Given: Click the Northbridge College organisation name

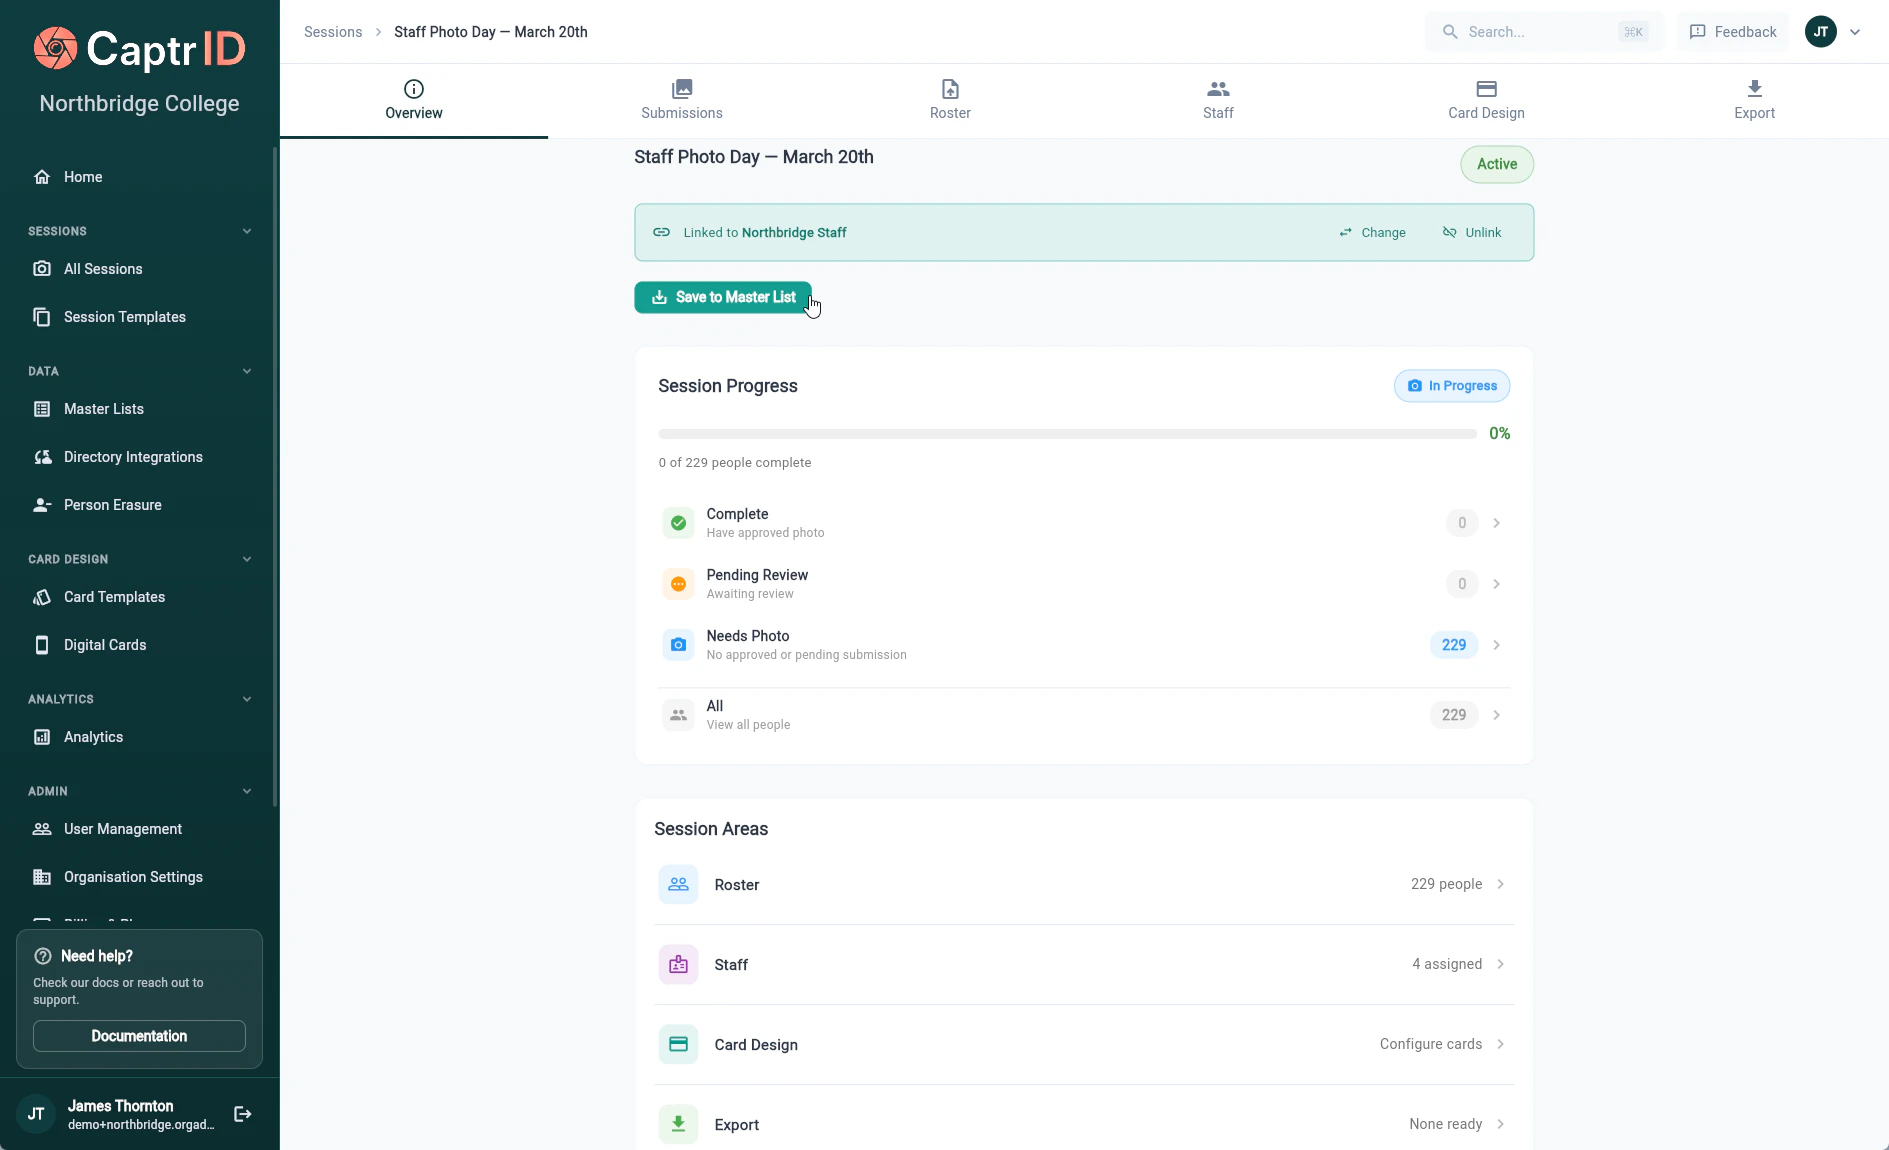Looking at the screenshot, I should (x=139, y=104).
